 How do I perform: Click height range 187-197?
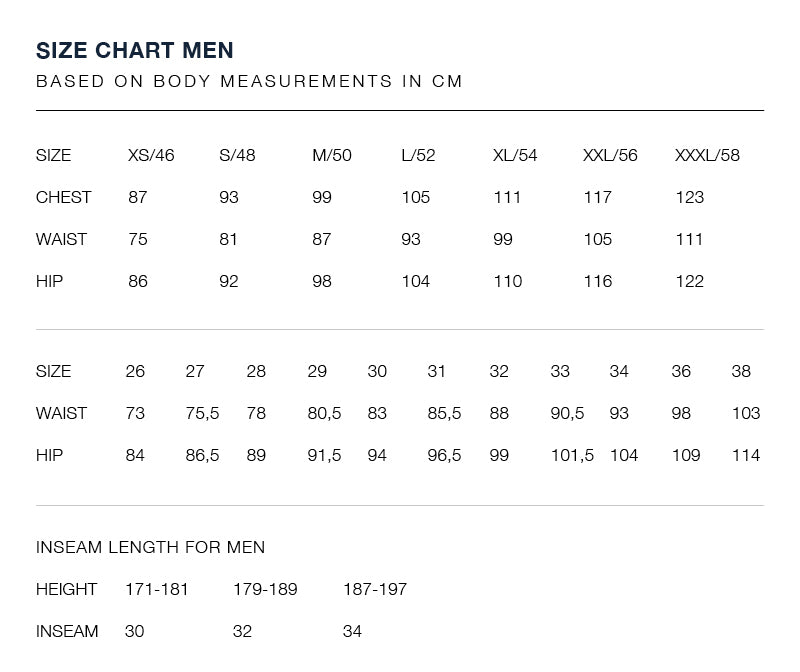(x=375, y=589)
